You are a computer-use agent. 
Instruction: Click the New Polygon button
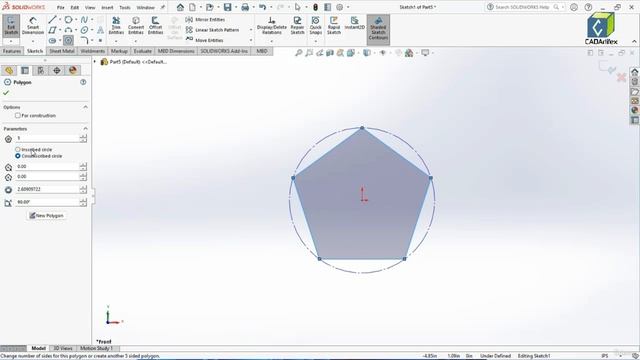point(47,216)
